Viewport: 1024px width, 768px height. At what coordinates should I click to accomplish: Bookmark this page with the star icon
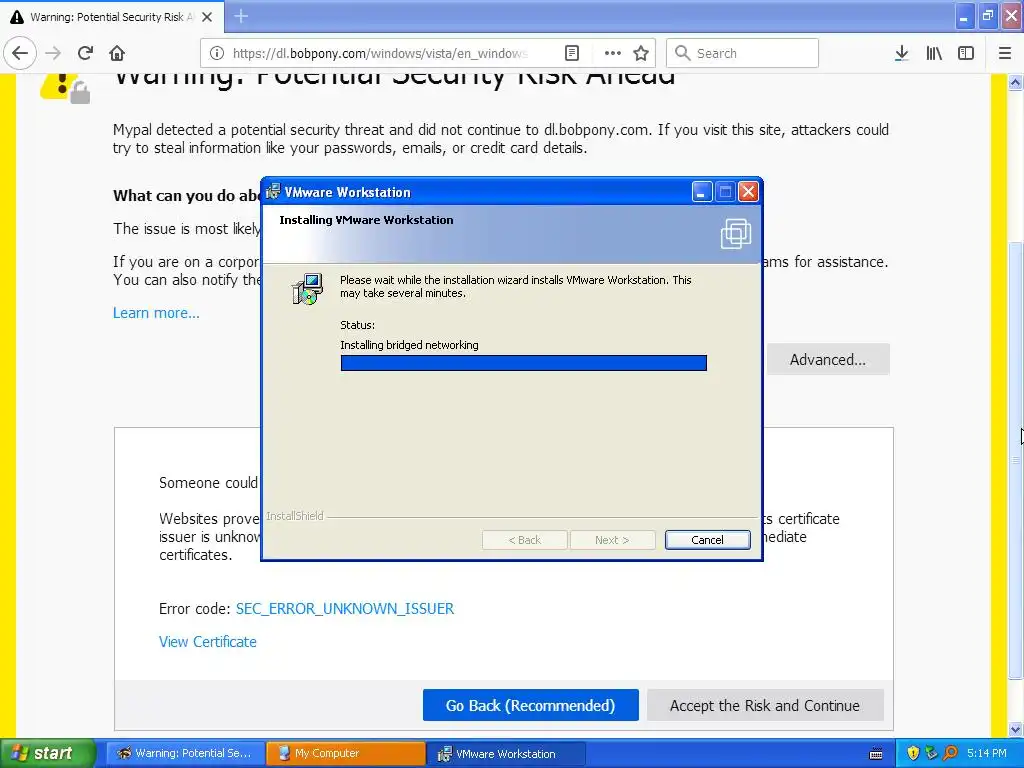pos(641,53)
